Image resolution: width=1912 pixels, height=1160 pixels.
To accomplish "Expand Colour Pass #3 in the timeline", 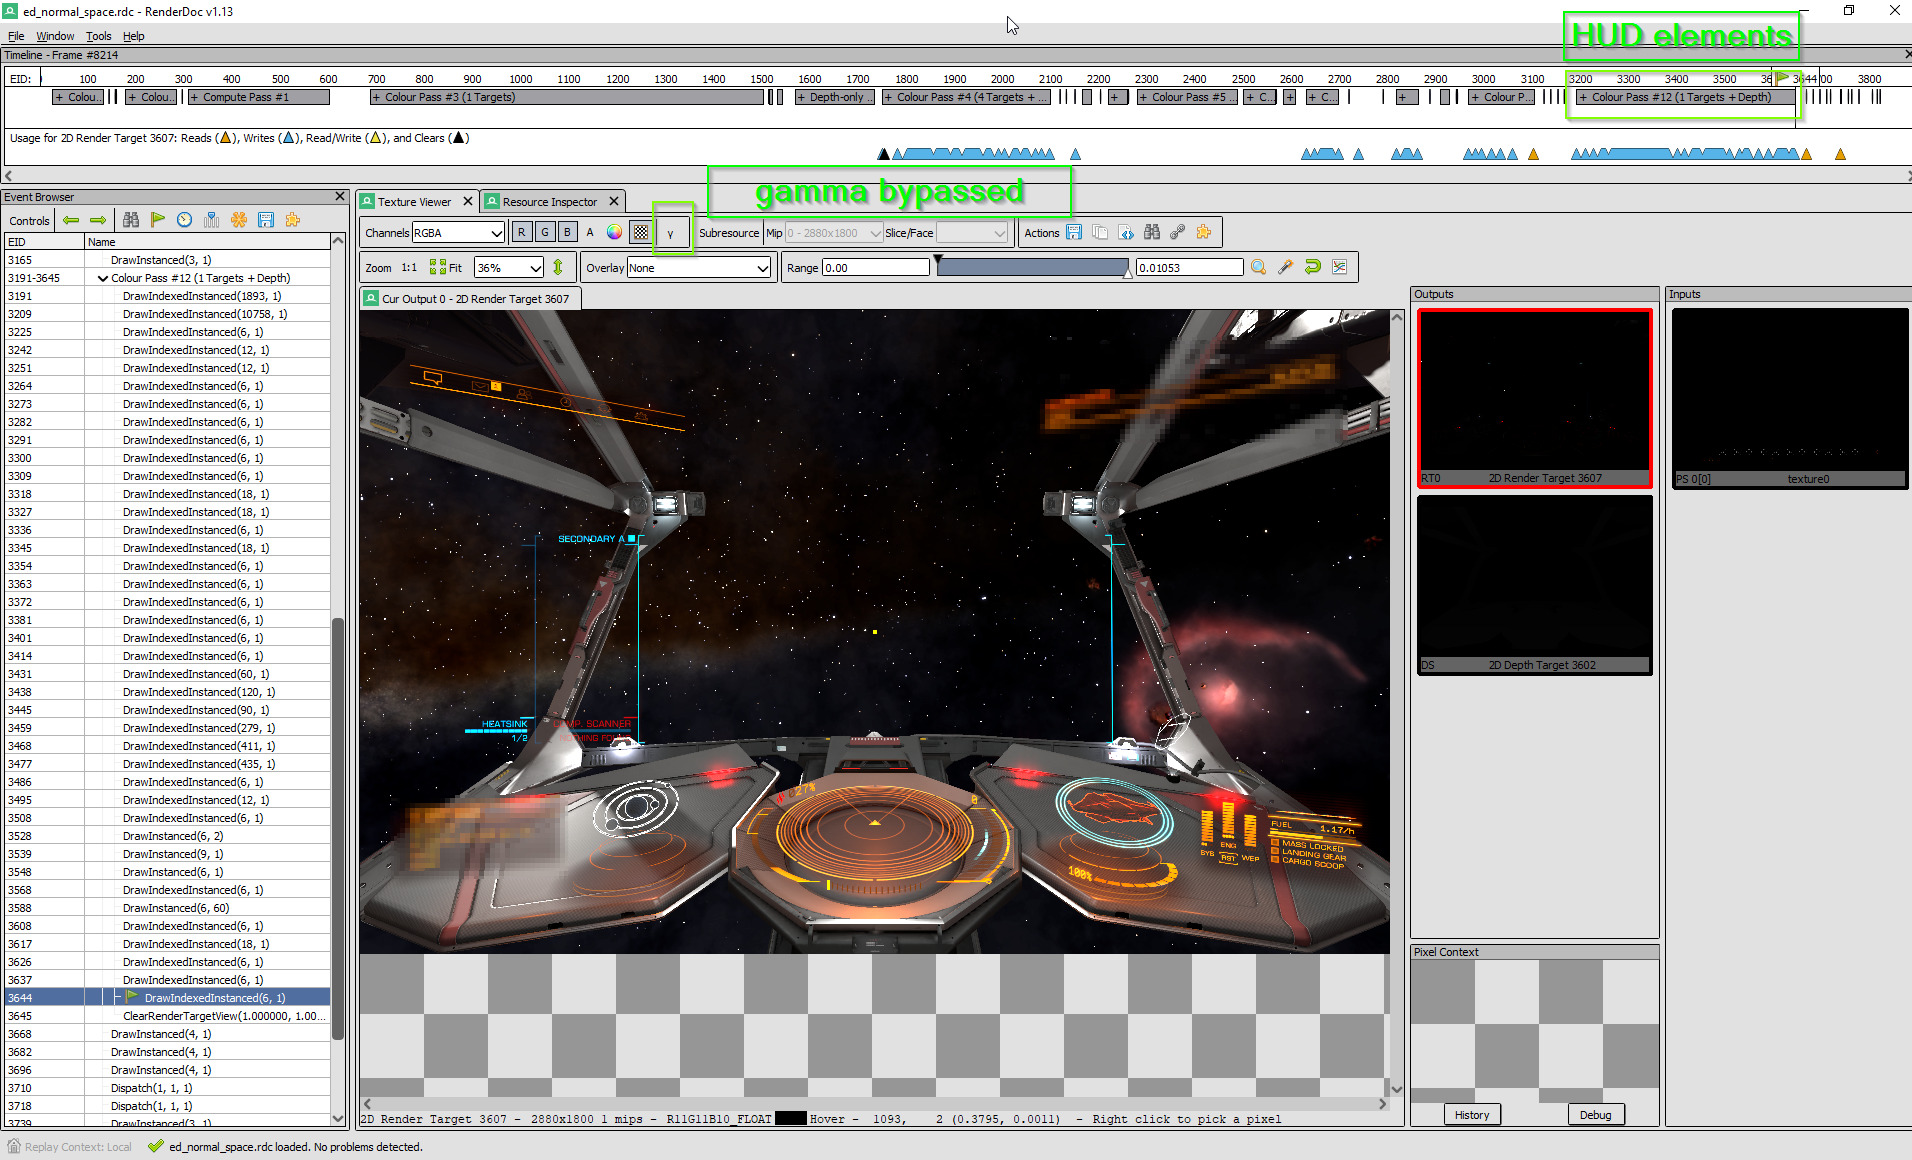I will tap(376, 97).
